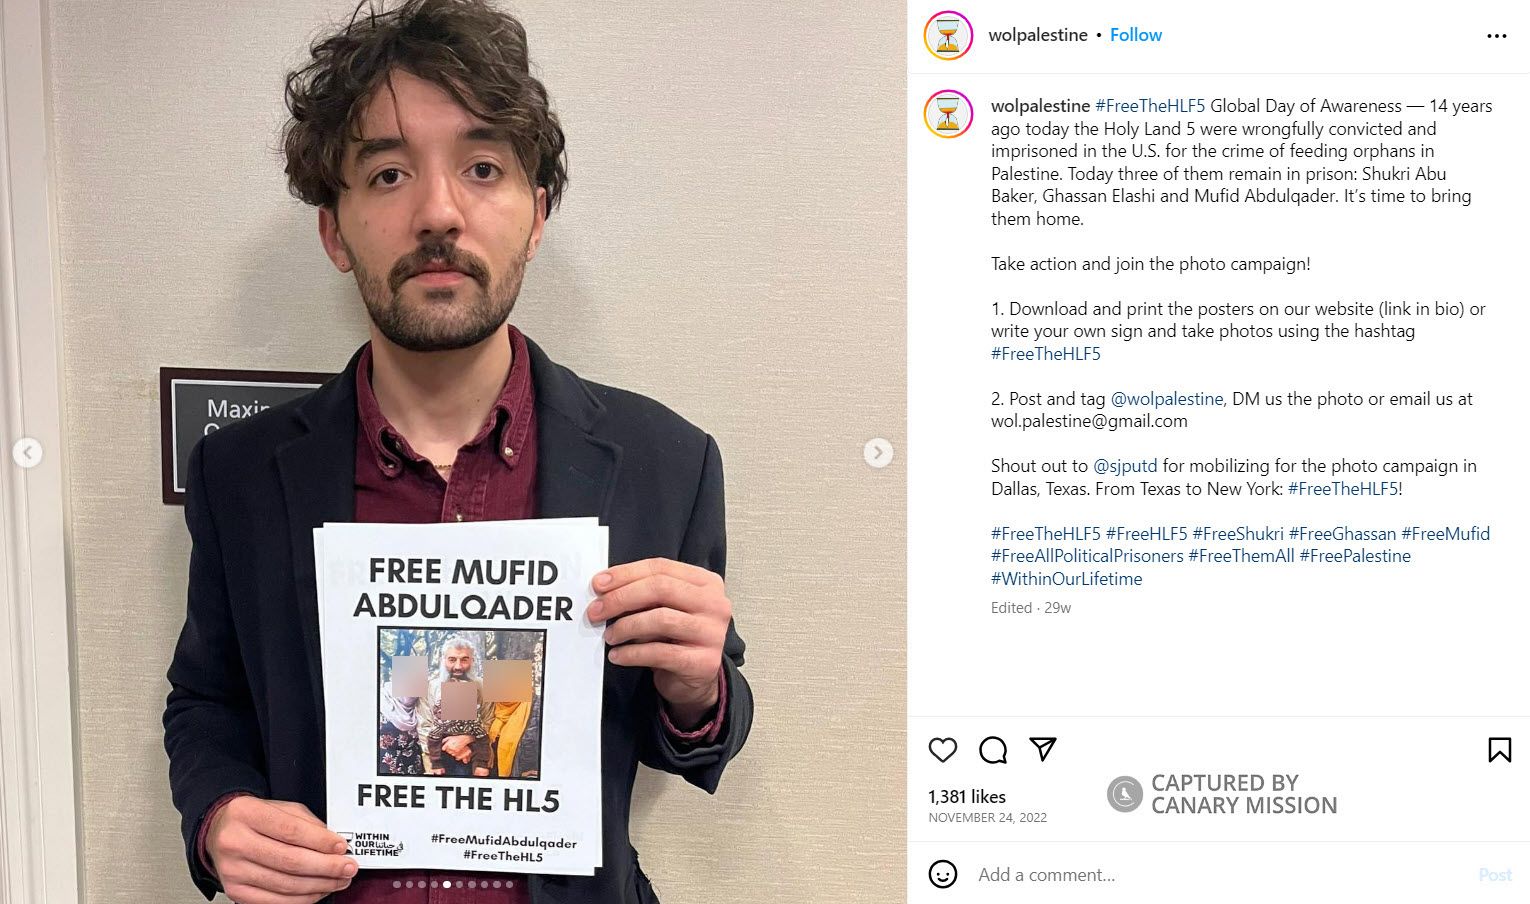Image resolution: width=1530 pixels, height=904 pixels.
Task: Click the Add a comment field
Action: [x=1220, y=875]
